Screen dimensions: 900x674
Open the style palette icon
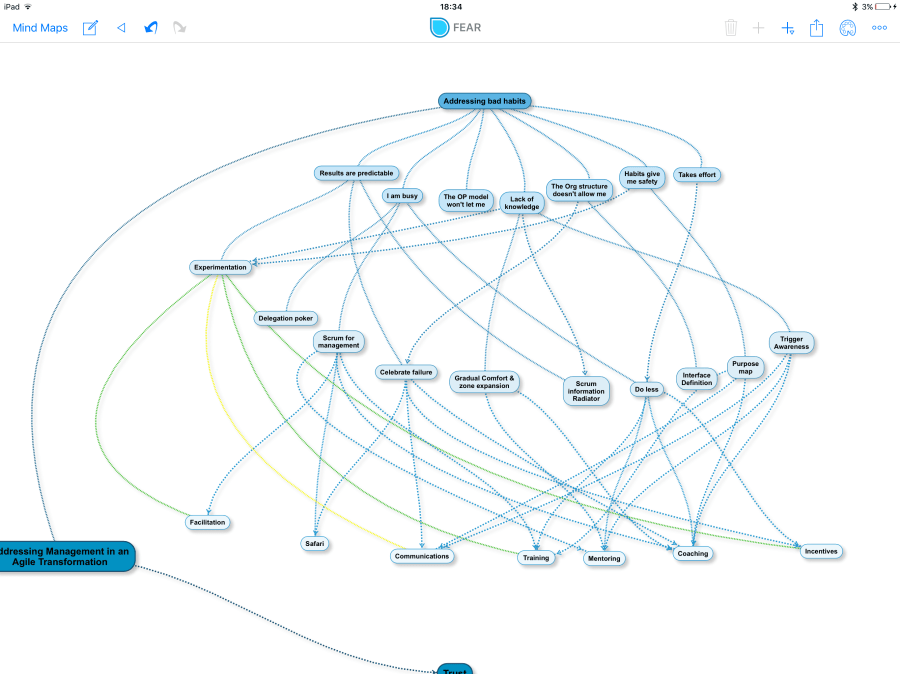click(x=847, y=28)
